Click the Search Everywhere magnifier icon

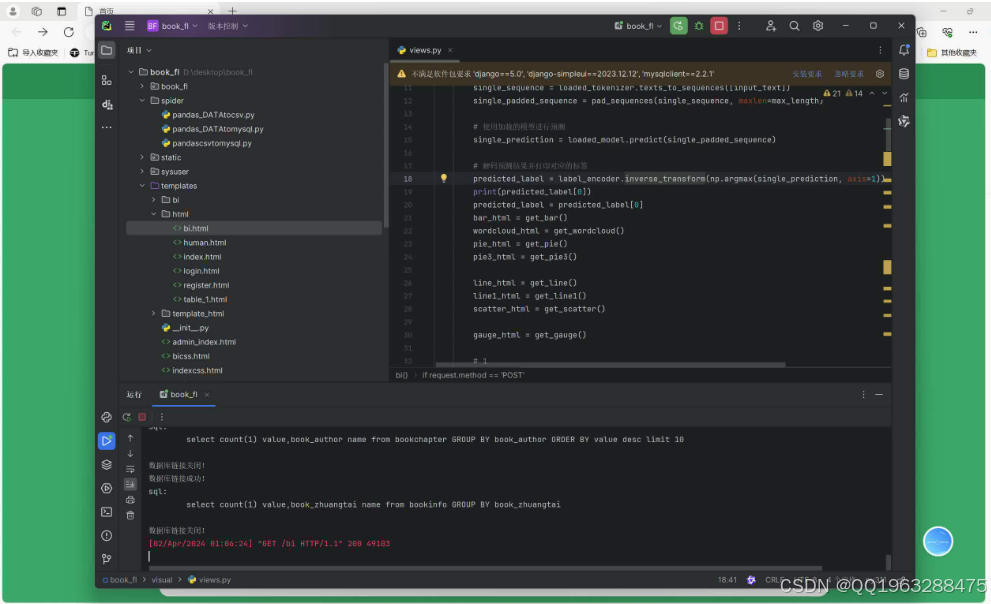(794, 26)
